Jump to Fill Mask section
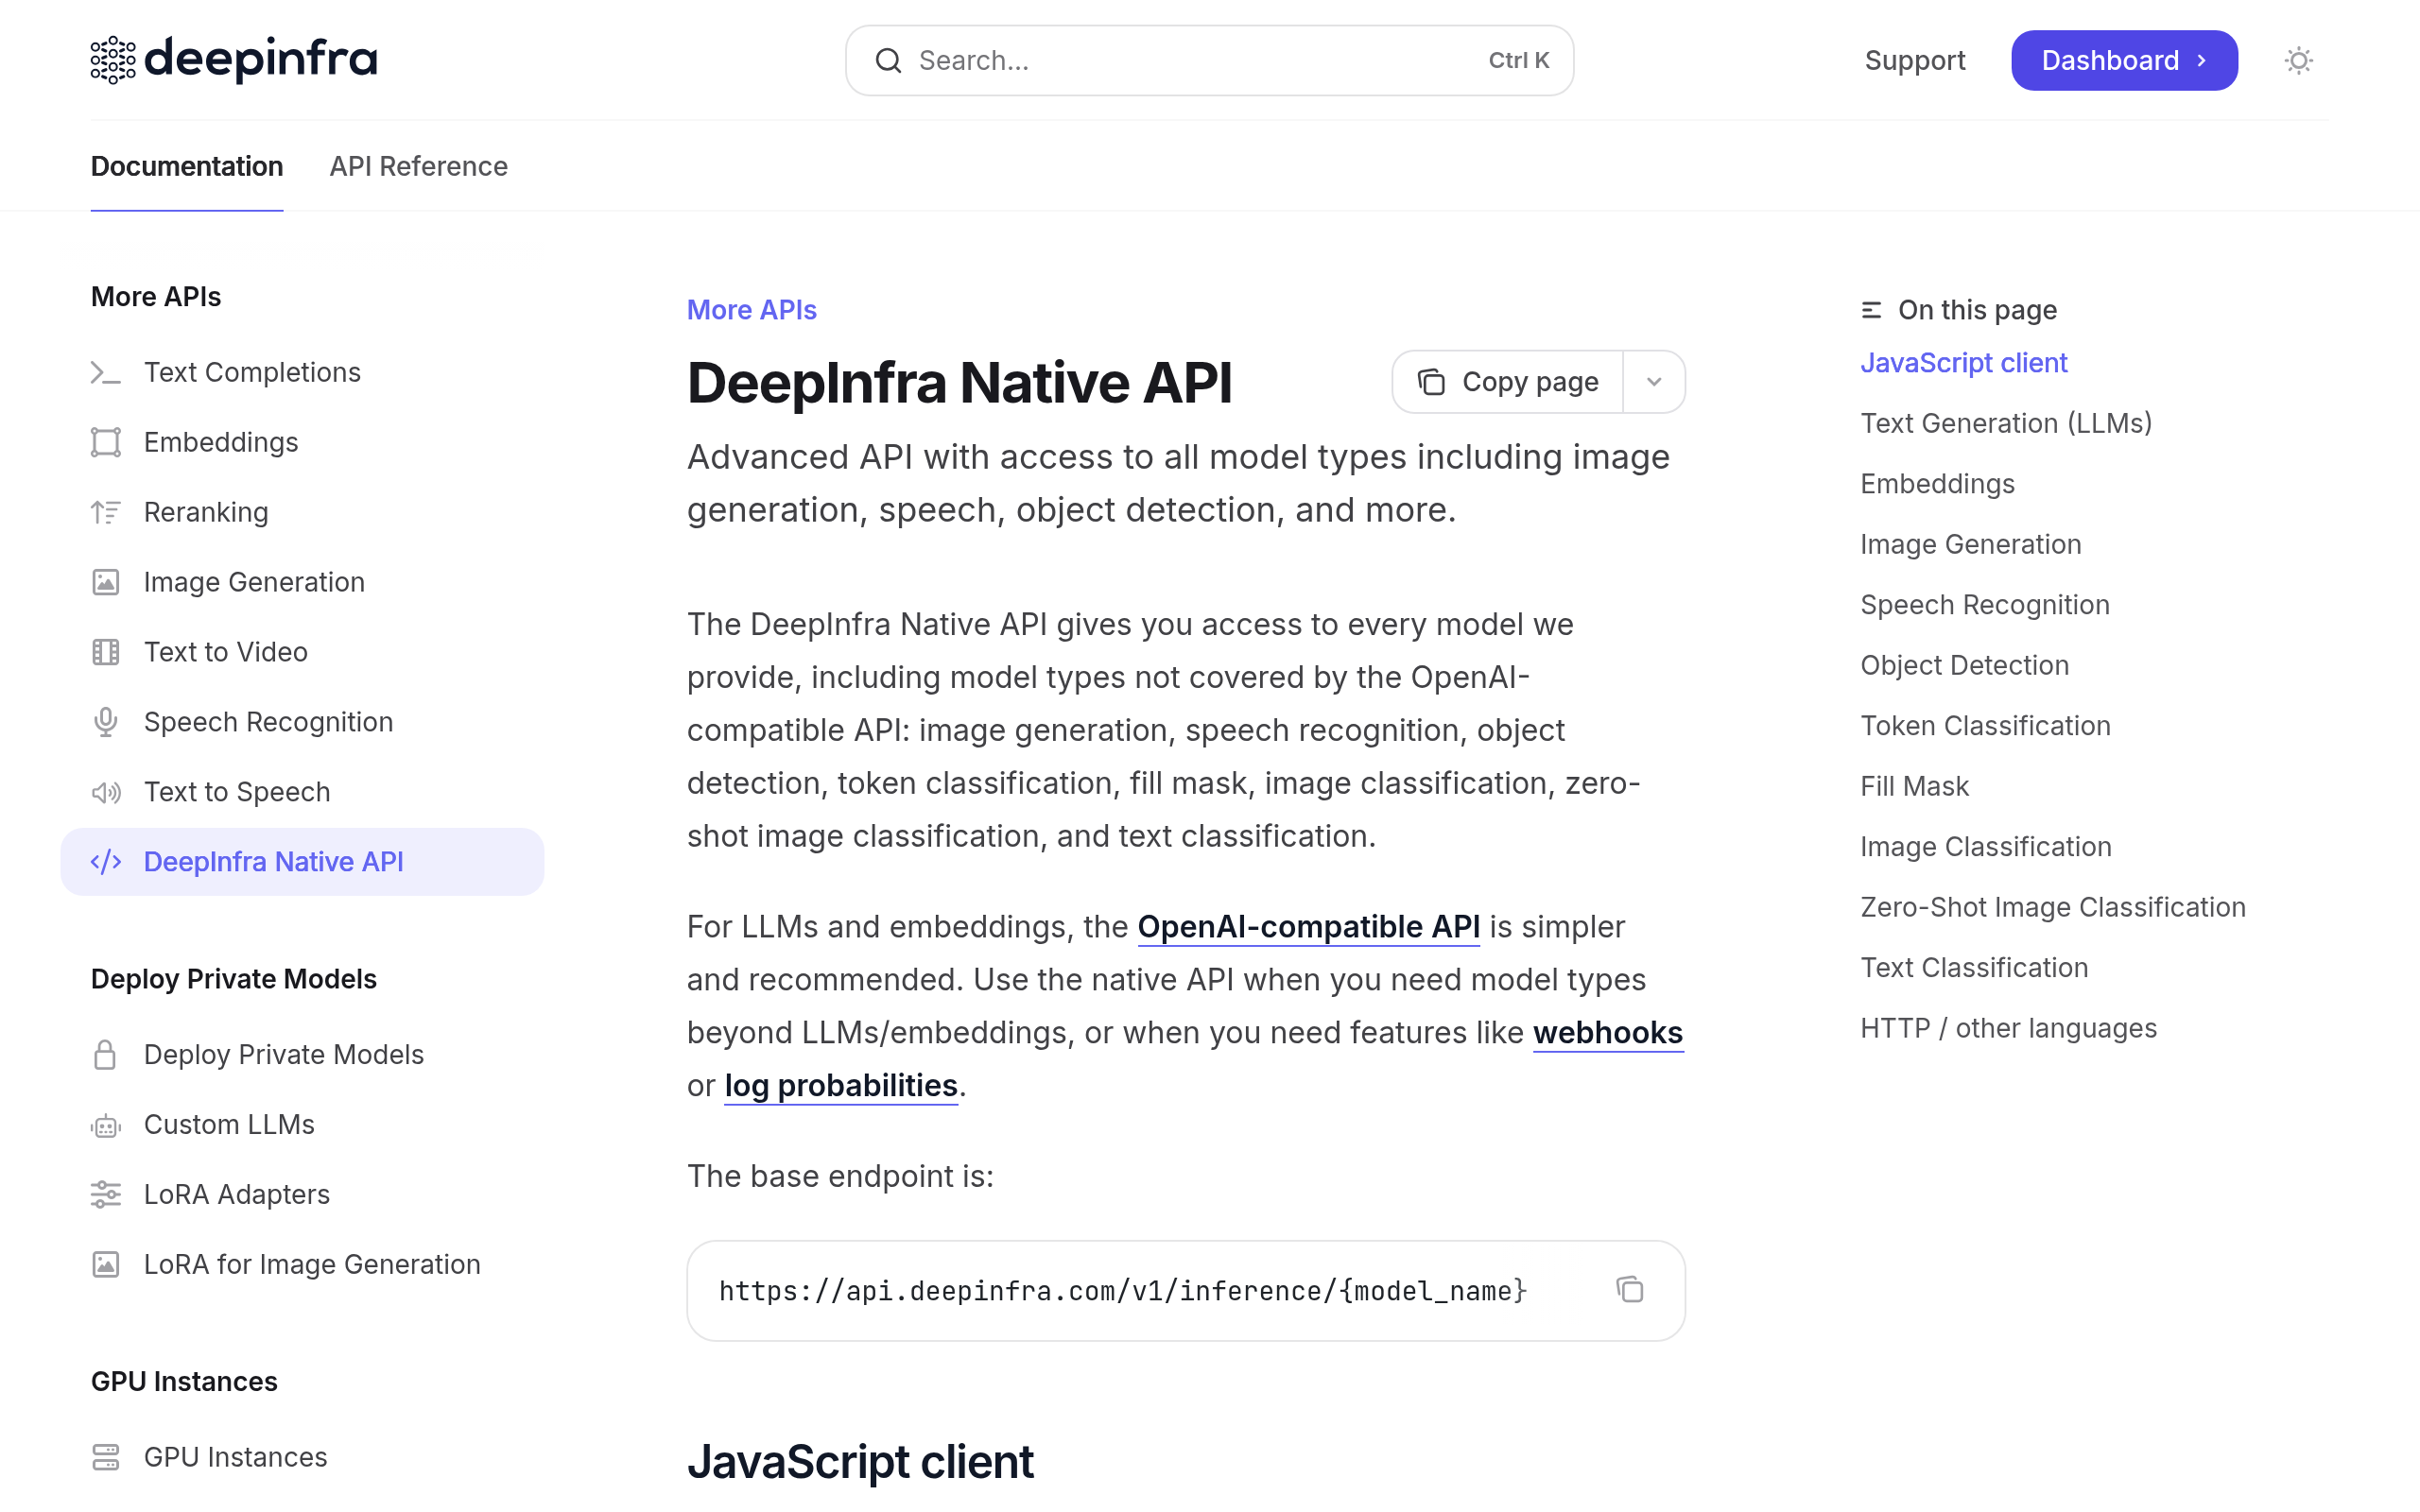The height and width of the screenshot is (1512, 2420). 1914,786
